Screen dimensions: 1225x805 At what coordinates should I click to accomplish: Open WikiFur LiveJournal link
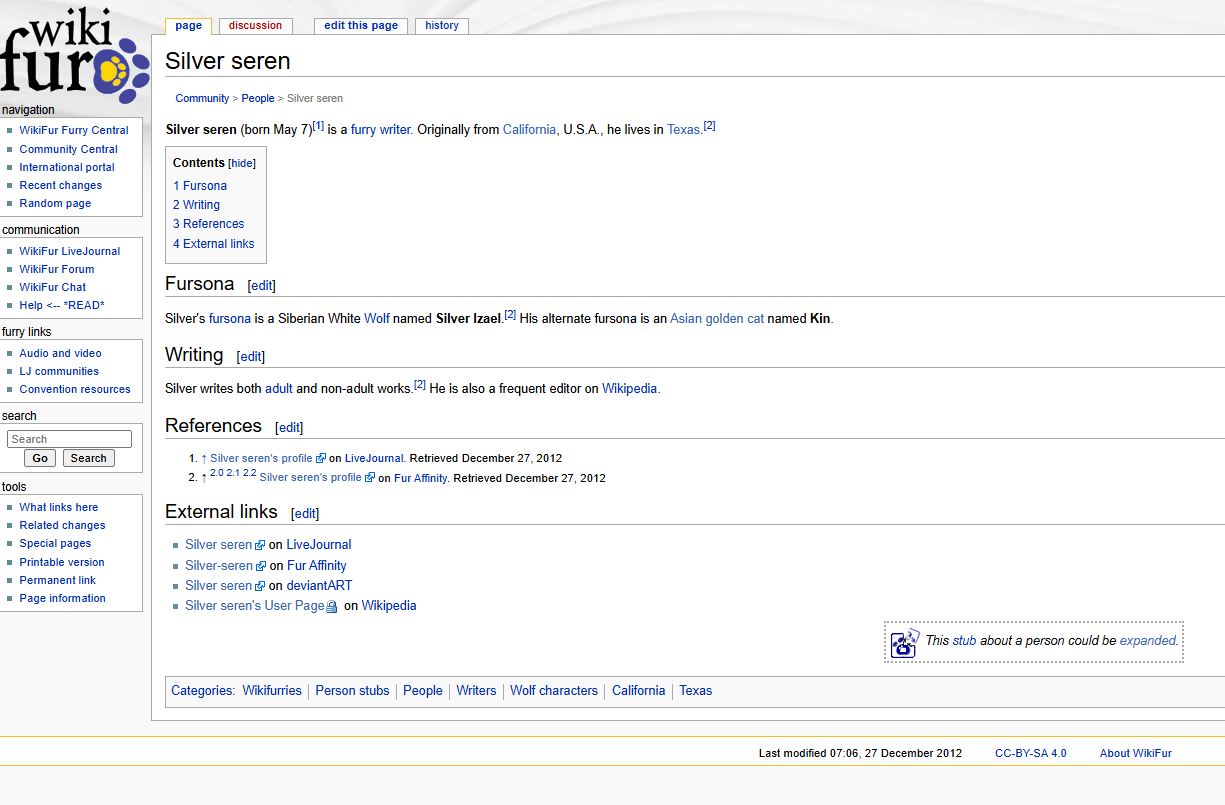point(69,251)
